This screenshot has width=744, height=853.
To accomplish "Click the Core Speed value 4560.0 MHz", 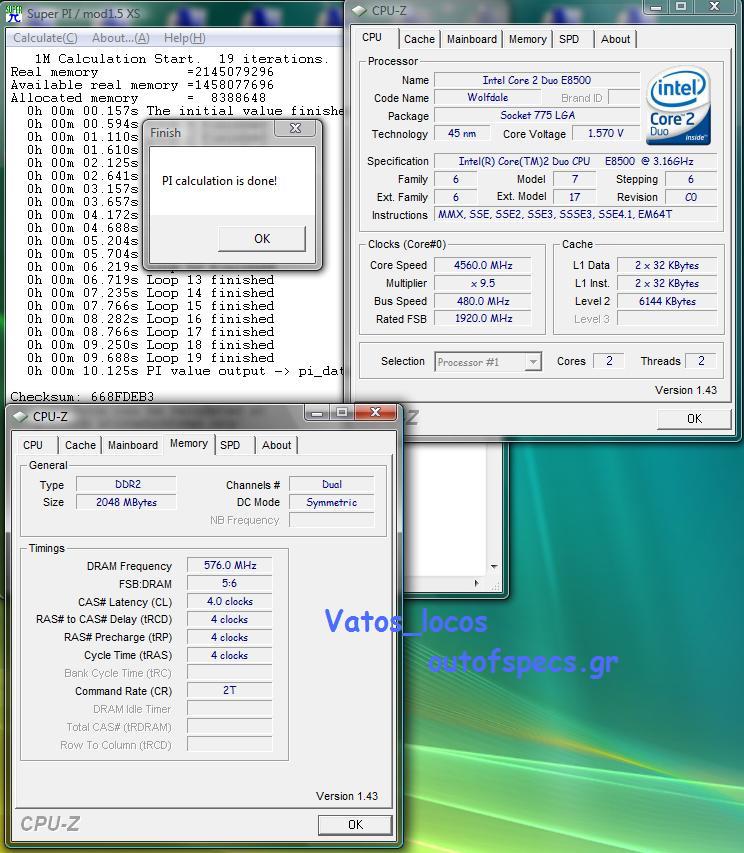I will (483, 265).
